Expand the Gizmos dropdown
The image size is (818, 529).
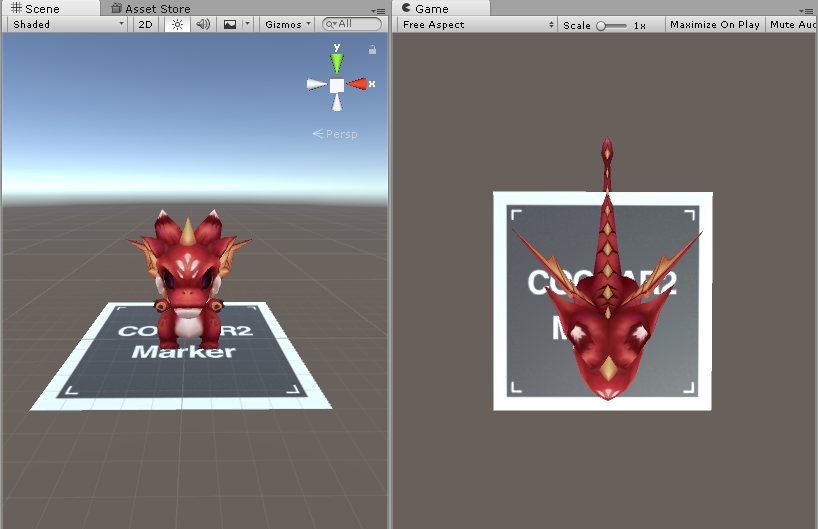click(x=287, y=25)
